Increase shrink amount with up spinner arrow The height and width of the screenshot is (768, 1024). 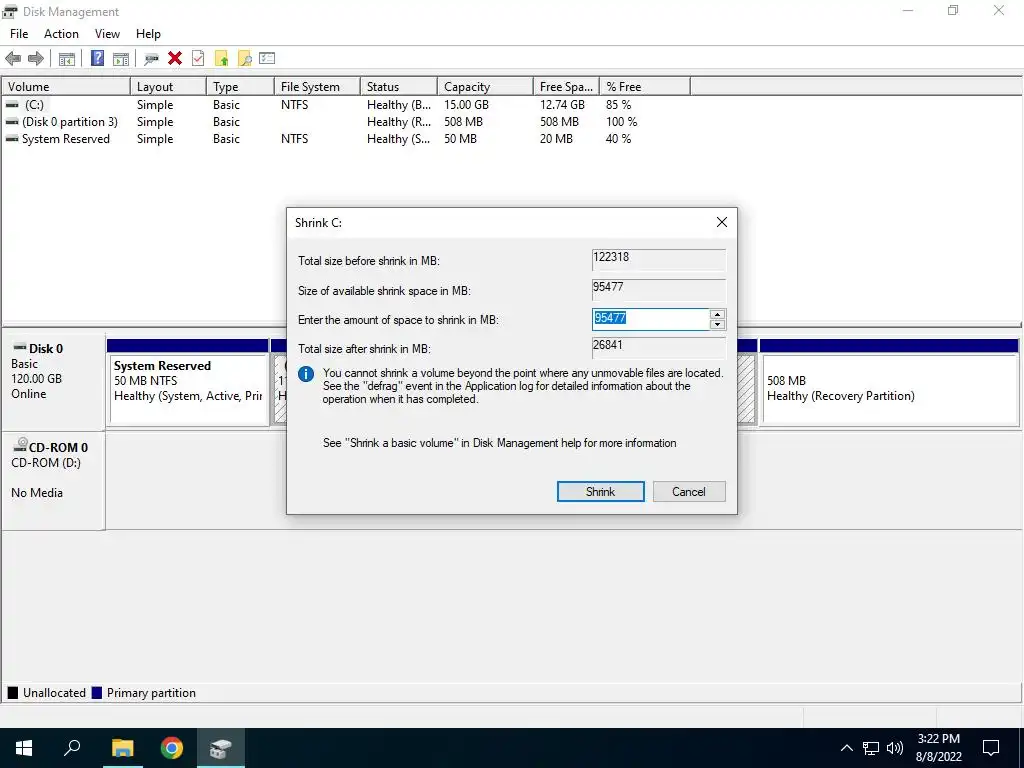point(717,314)
